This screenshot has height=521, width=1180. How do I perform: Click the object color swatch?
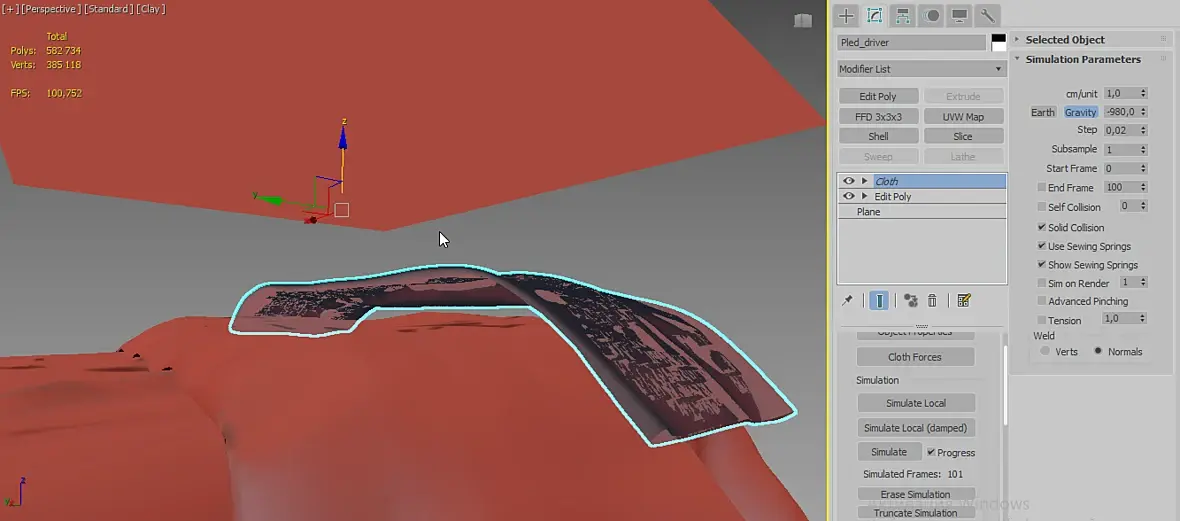pos(999,43)
